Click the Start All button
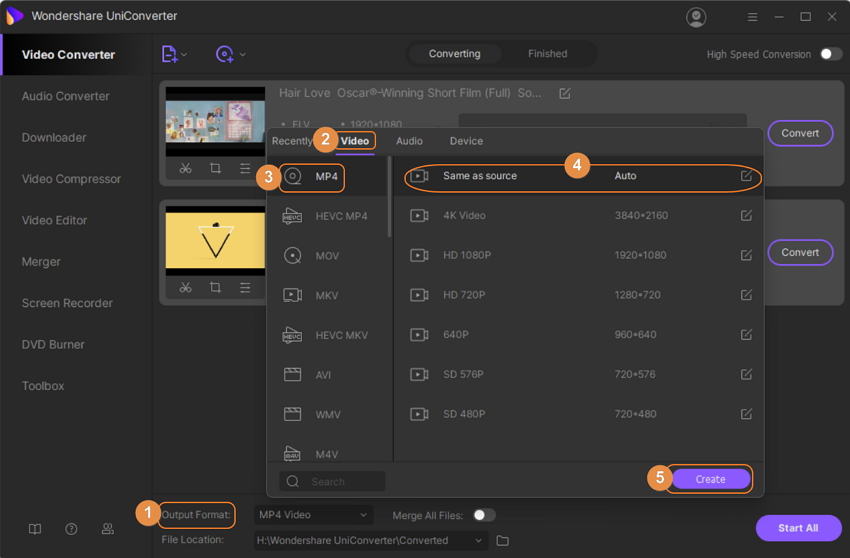The image size is (850, 558). 798,528
